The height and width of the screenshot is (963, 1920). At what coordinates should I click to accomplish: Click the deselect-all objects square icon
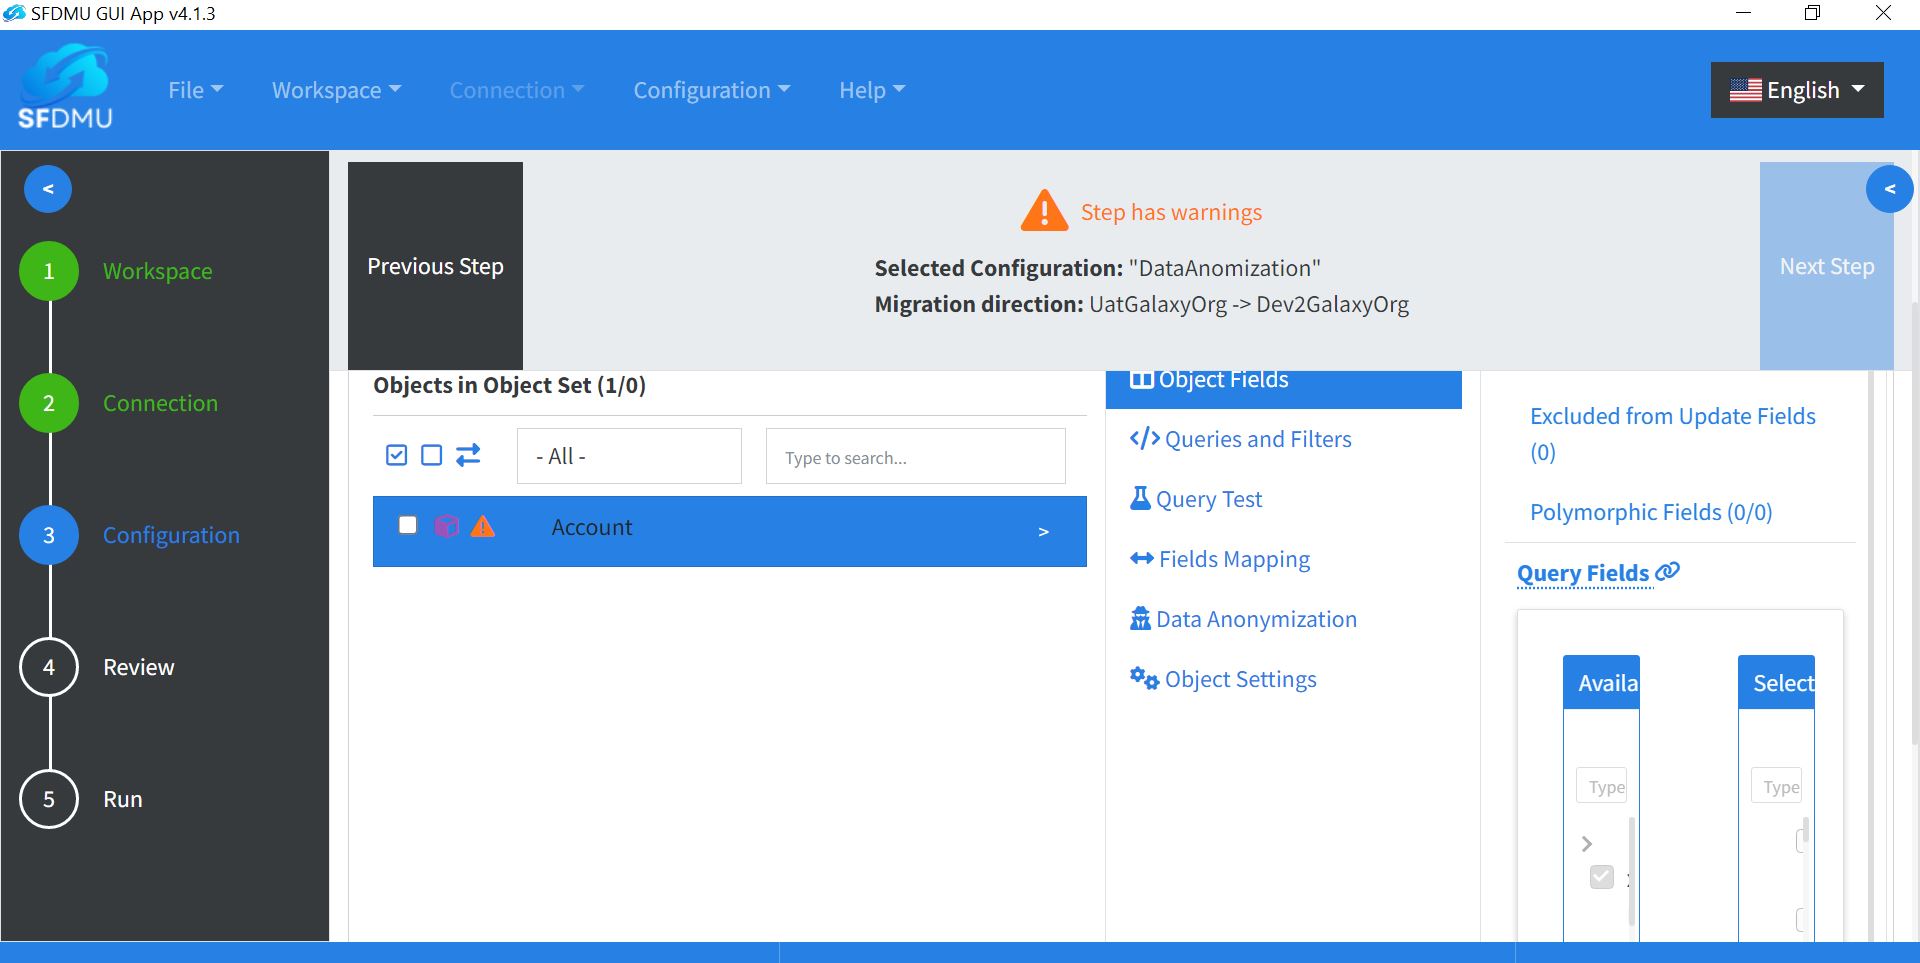pyautogui.click(x=432, y=455)
